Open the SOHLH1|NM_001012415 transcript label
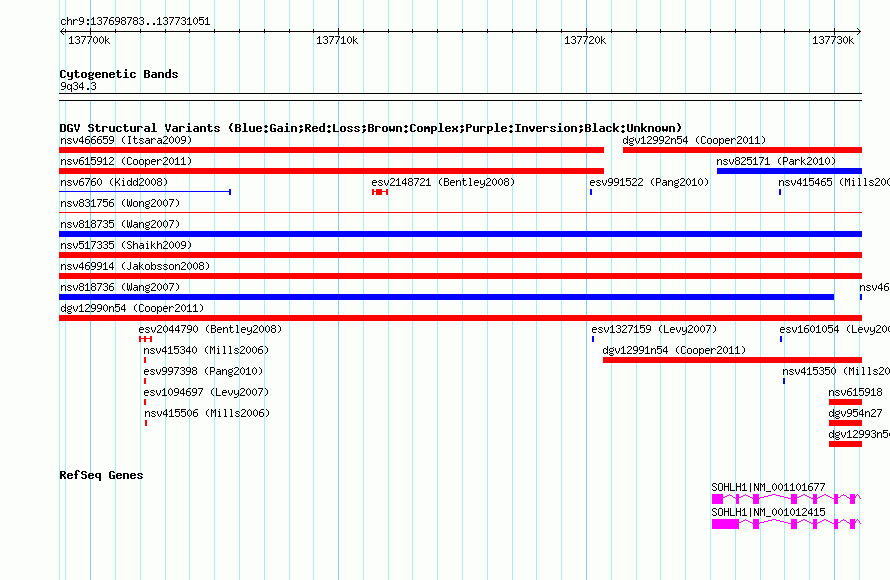This screenshot has width=890, height=580. point(769,512)
